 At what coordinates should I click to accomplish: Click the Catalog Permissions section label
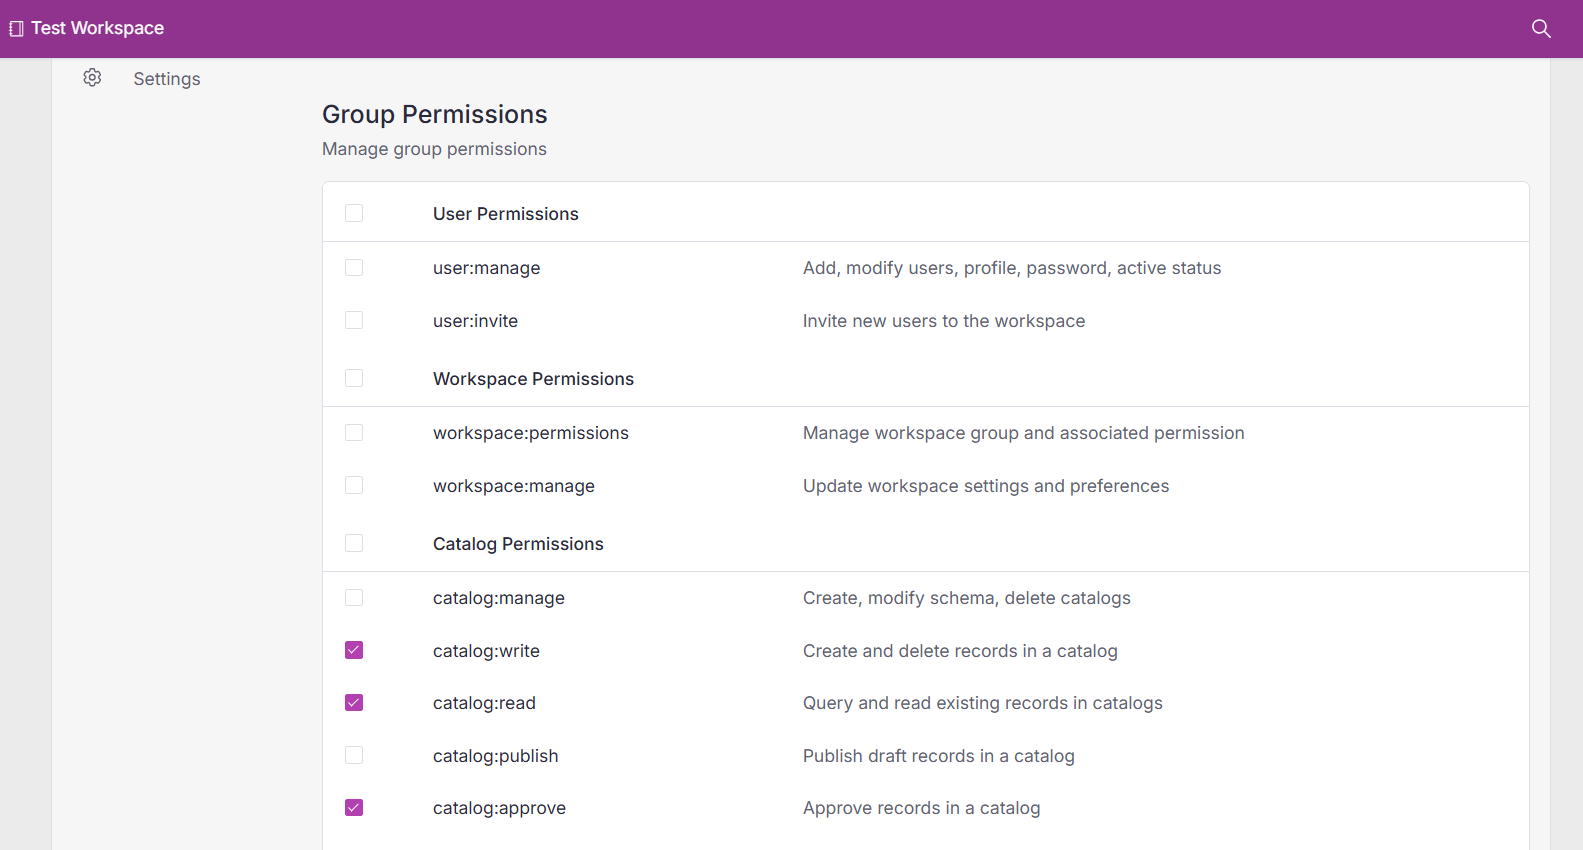point(519,544)
